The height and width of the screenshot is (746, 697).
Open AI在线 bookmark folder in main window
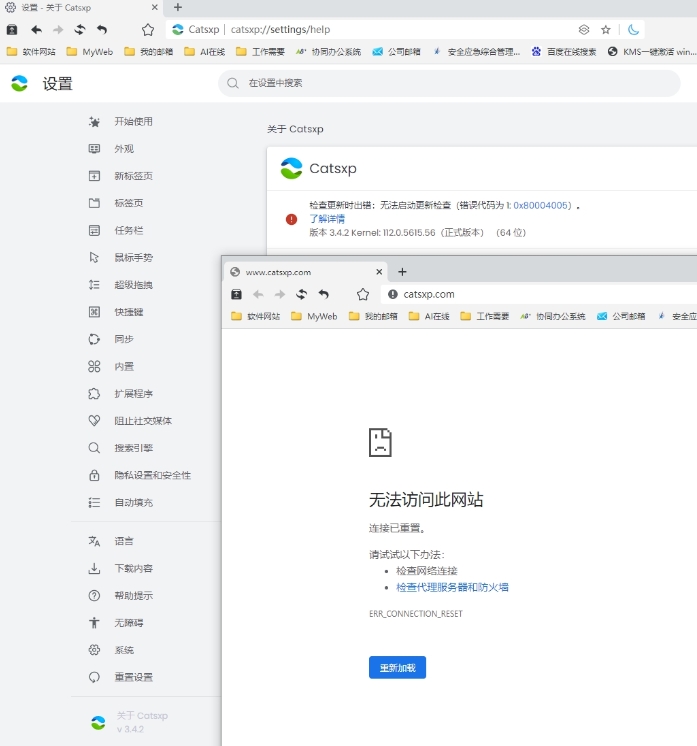point(205,52)
